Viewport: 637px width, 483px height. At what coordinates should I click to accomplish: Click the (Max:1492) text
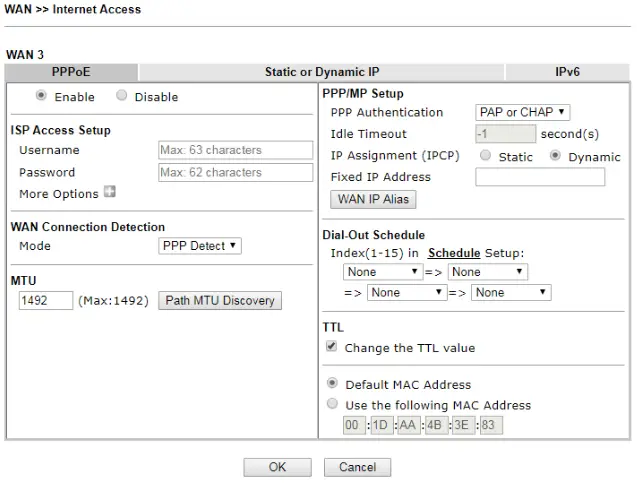(x=113, y=301)
